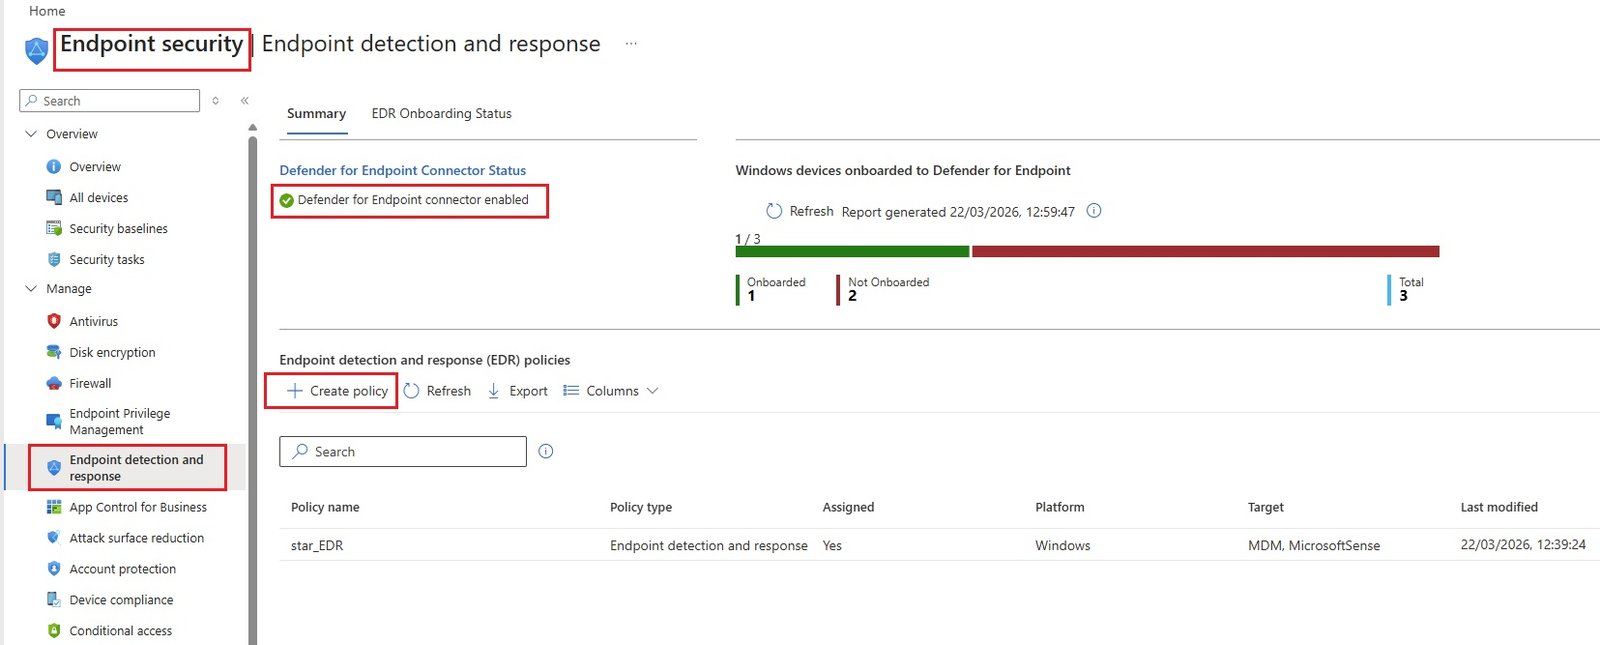1600x645 pixels.
Task: Click the Endpoint security shield icon
Action: pos(36,50)
